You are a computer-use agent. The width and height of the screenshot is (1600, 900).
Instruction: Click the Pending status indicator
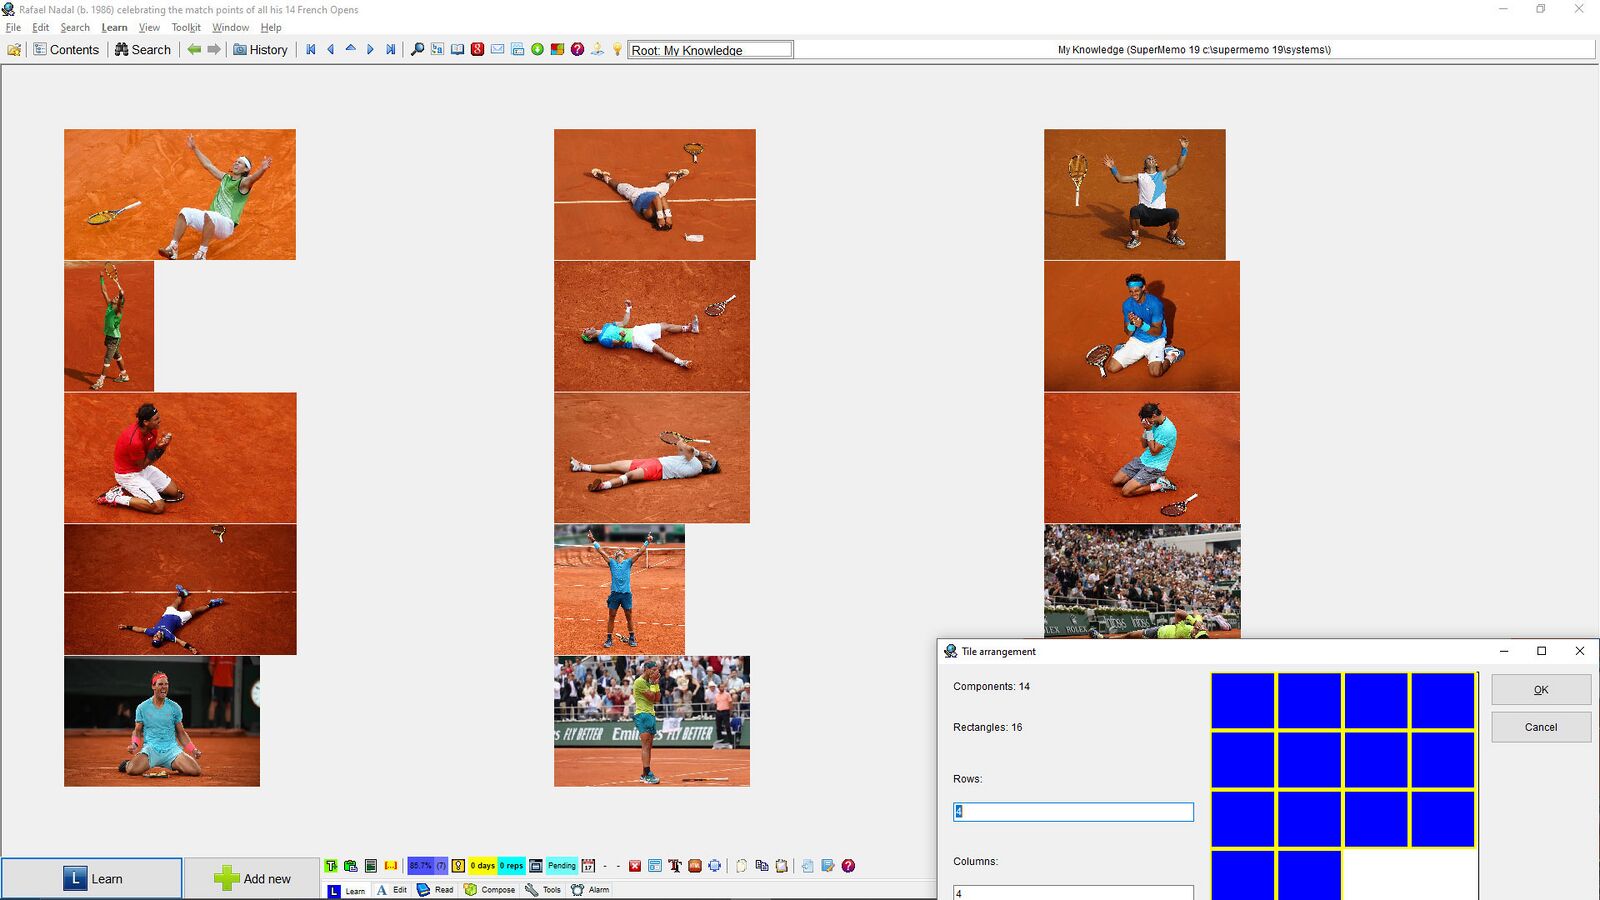tap(561, 866)
